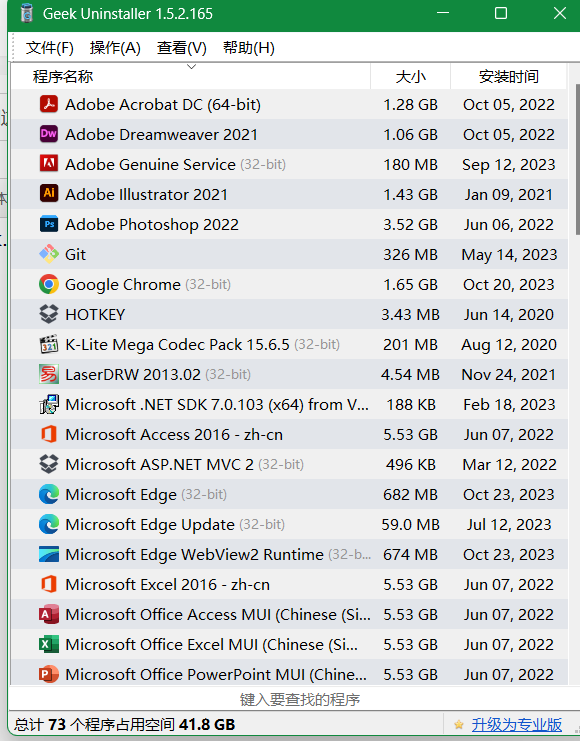Image resolution: width=580 pixels, height=741 pixels.
Task: Select the LaserDRW 2013.02 icon
Action: click(x=49, y=374)
